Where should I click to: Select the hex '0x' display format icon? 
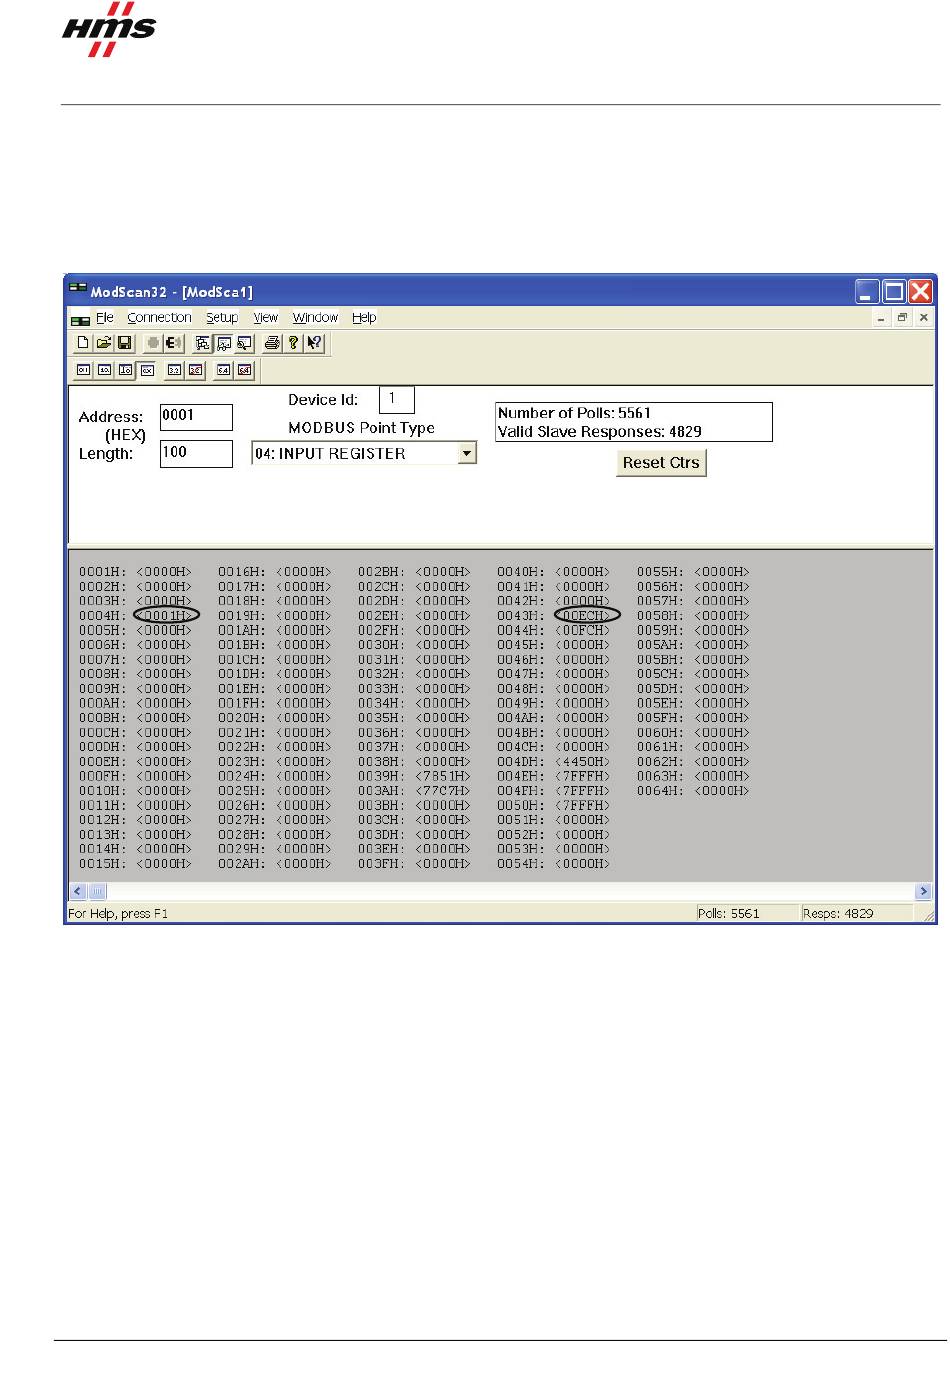tap(146, 370)
